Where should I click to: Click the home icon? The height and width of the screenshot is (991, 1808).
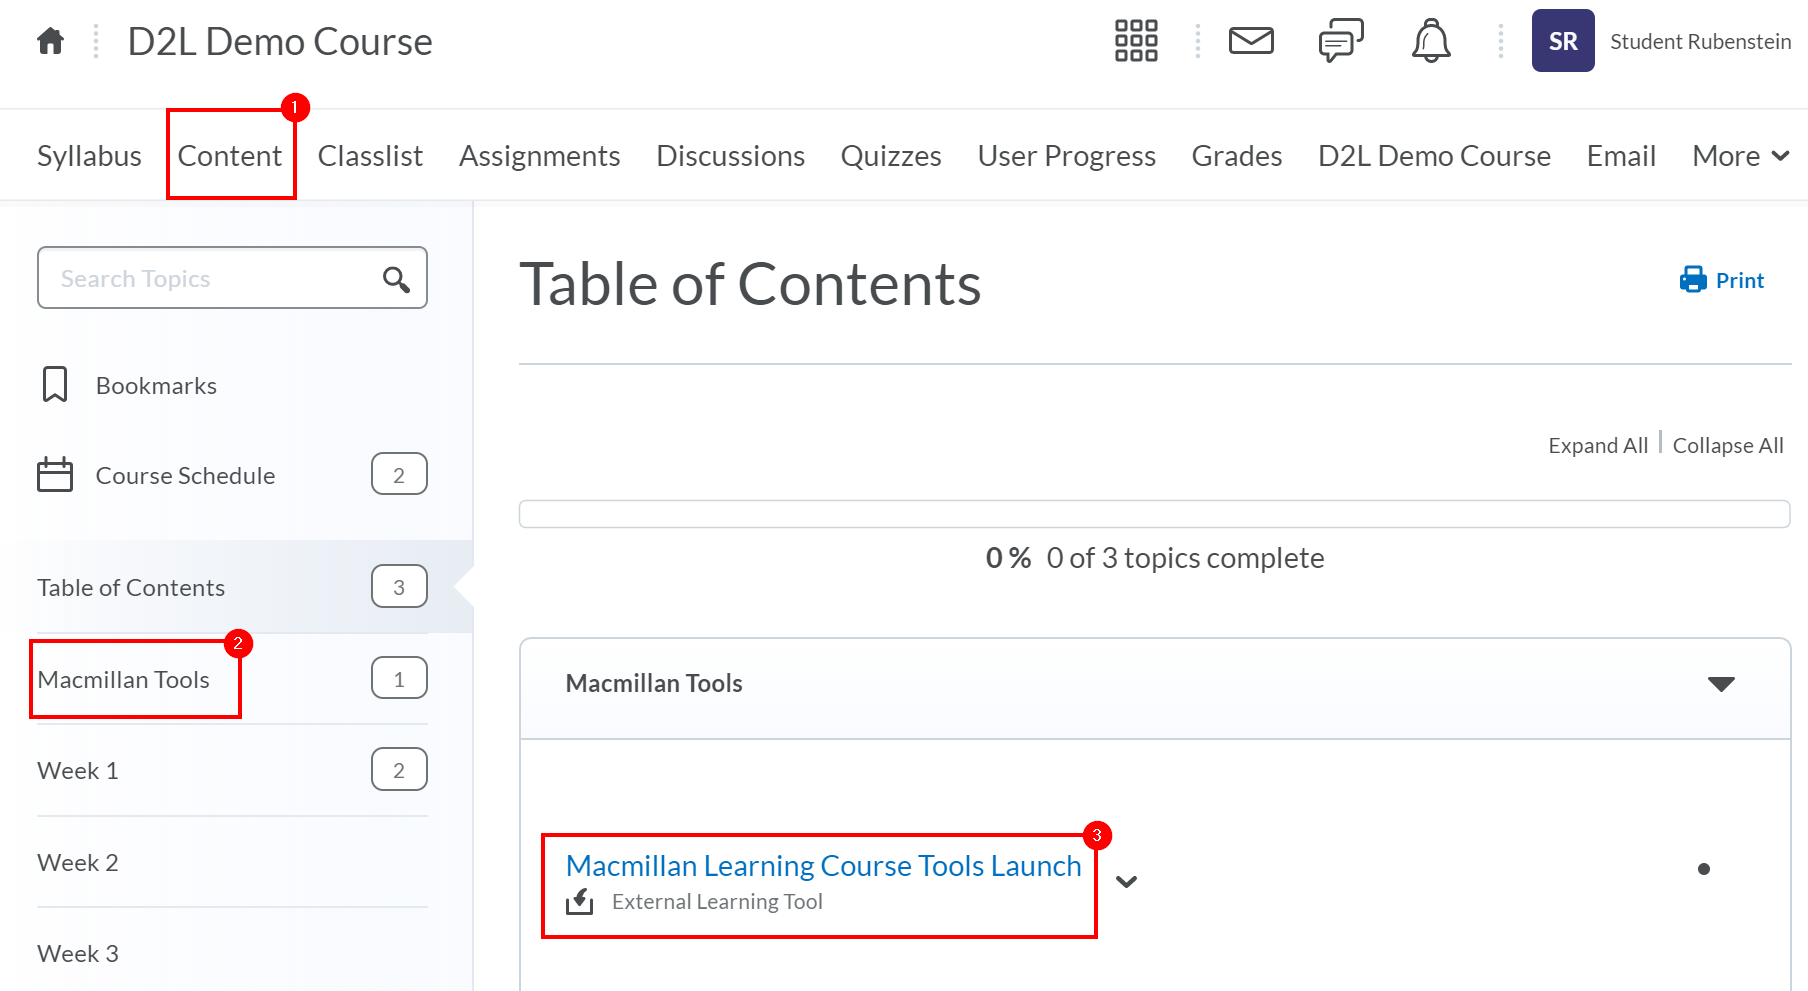[48, 41]
